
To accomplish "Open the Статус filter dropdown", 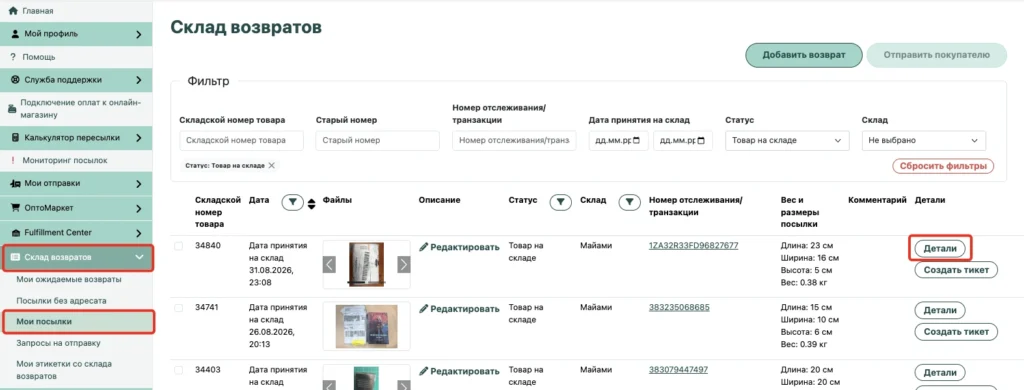I will (787, 140).
